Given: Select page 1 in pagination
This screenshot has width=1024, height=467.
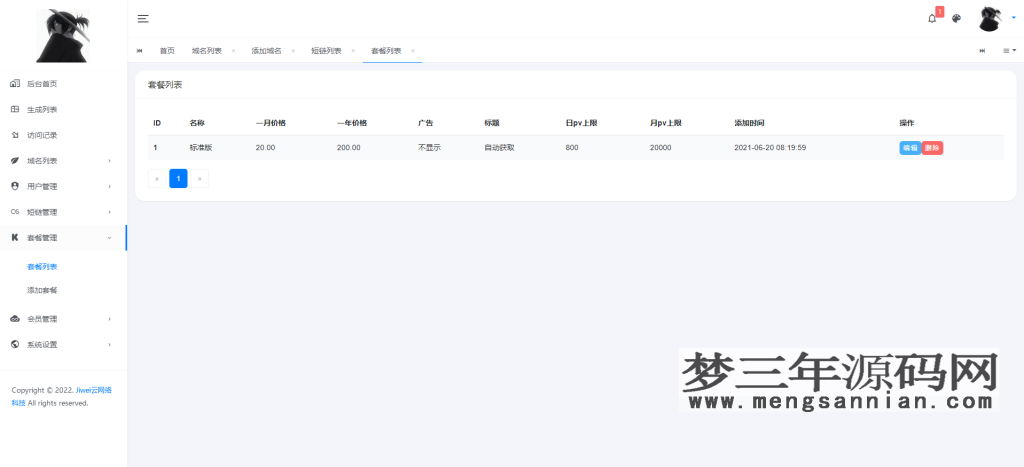Looking at the screenshot, I should [178, 178].
